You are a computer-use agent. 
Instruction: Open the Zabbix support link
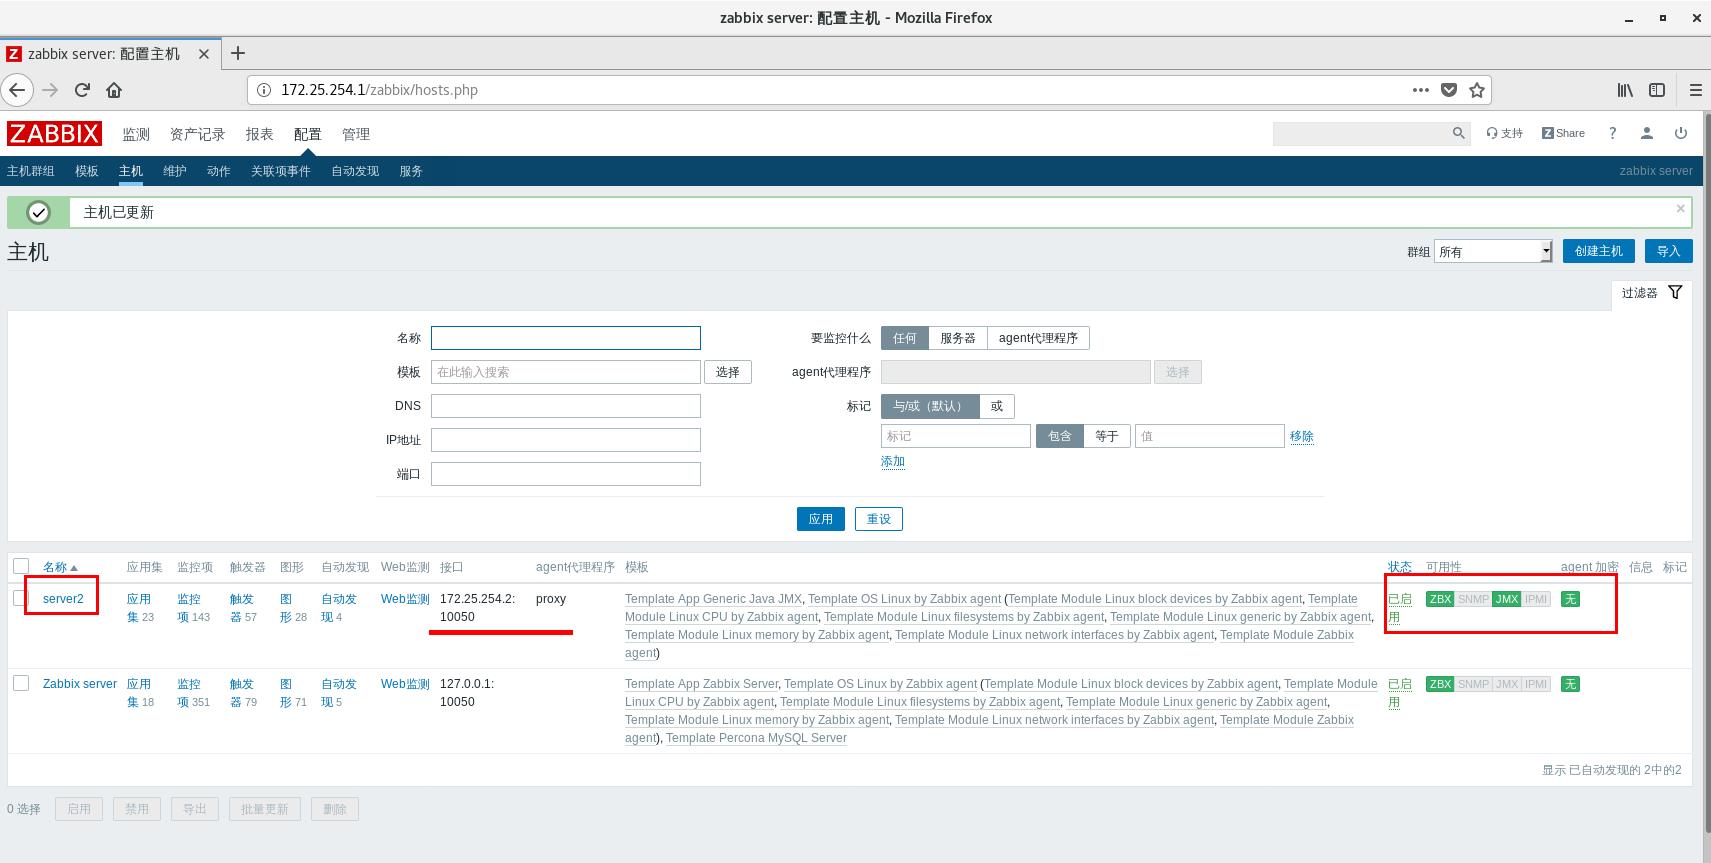pos(1504,133)
